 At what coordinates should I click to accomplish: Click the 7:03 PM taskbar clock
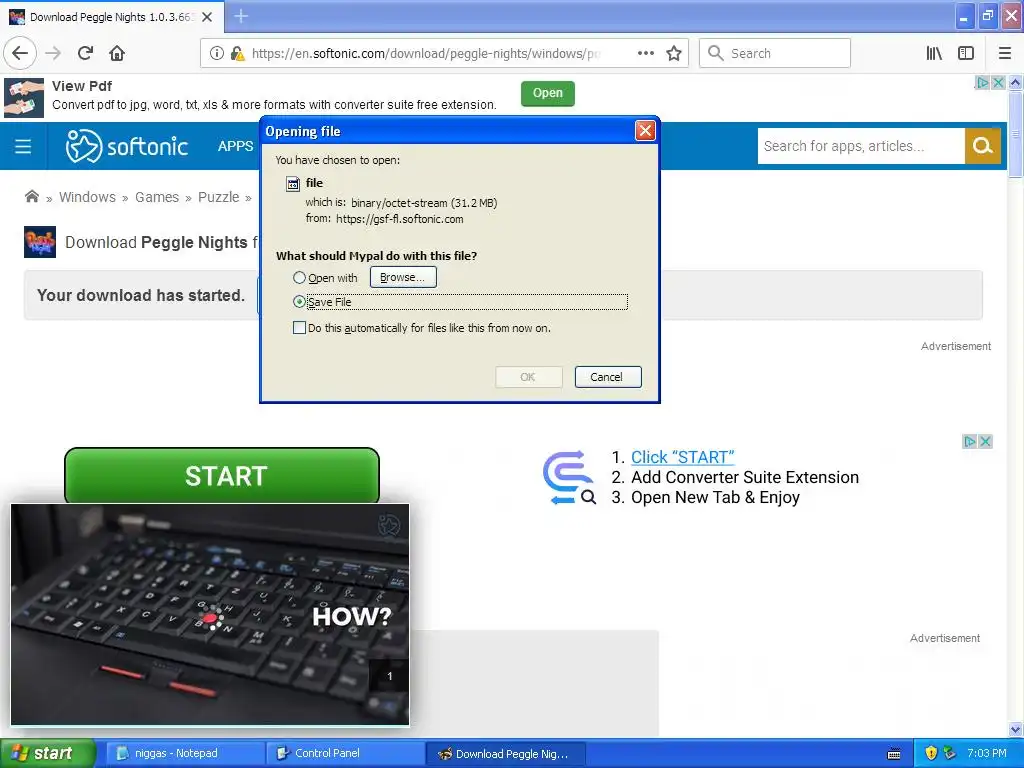[987, 753]
